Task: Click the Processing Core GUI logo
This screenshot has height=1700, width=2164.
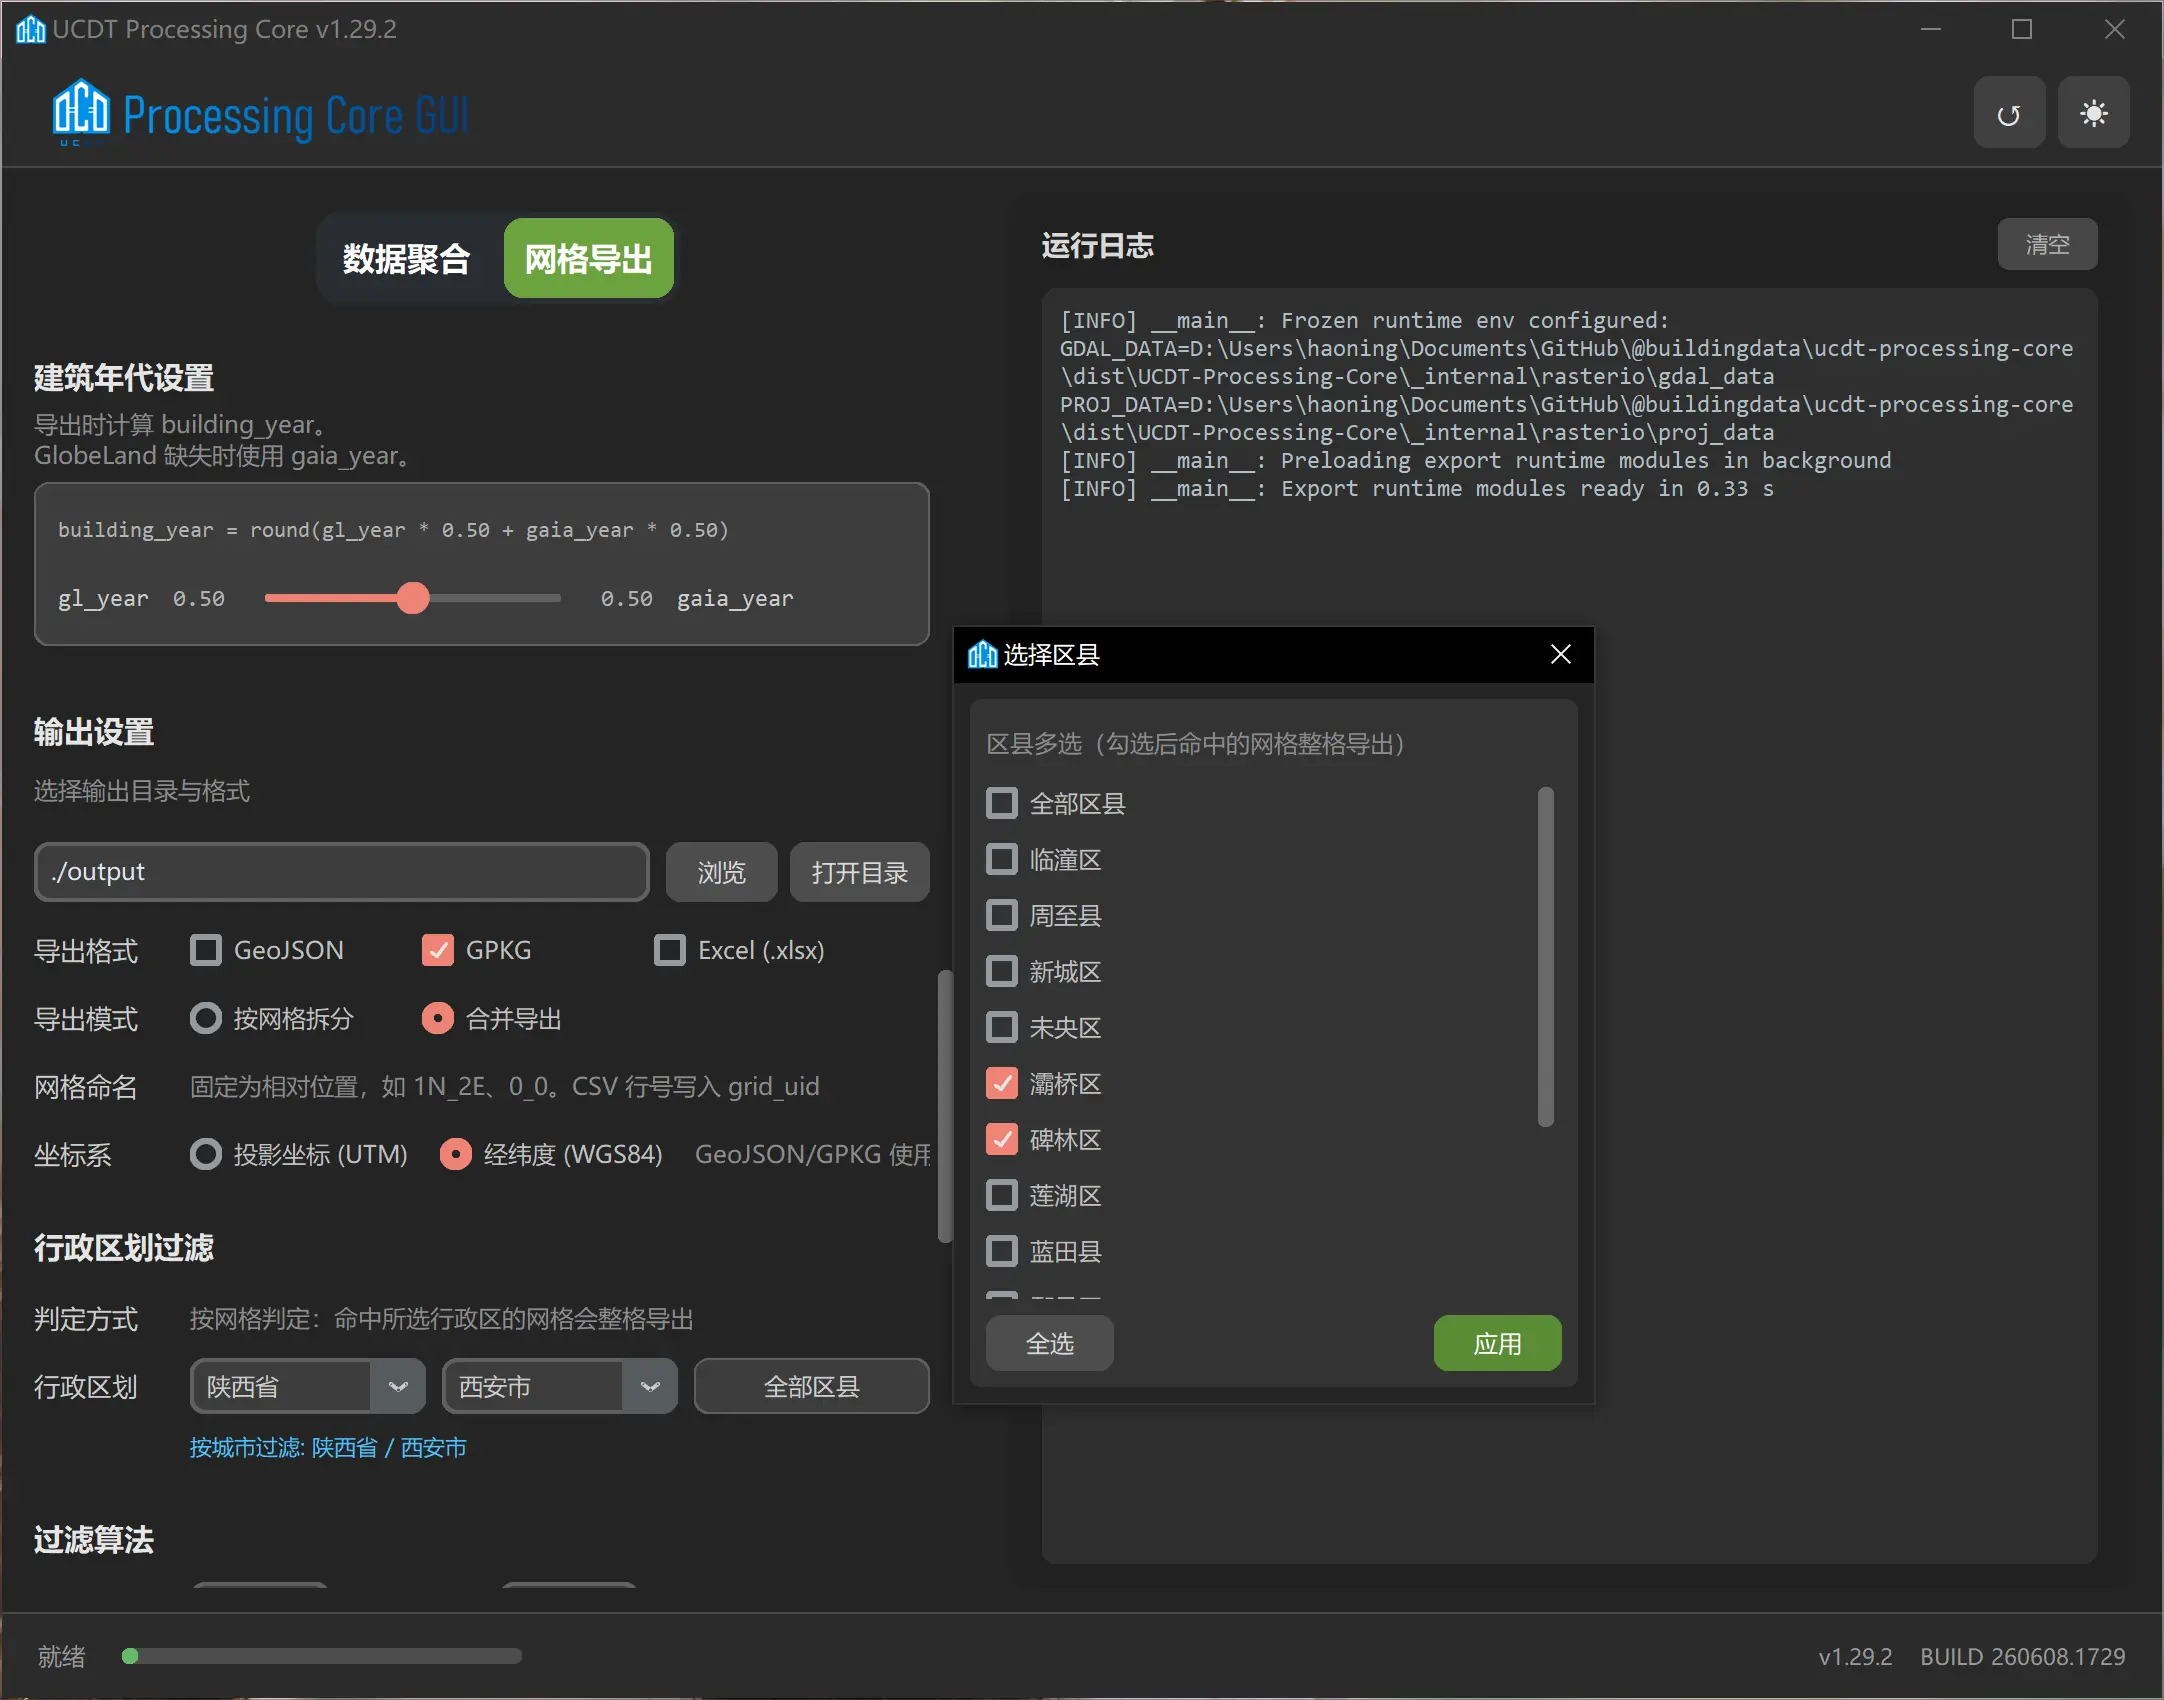Action: [x=260, y=114]
